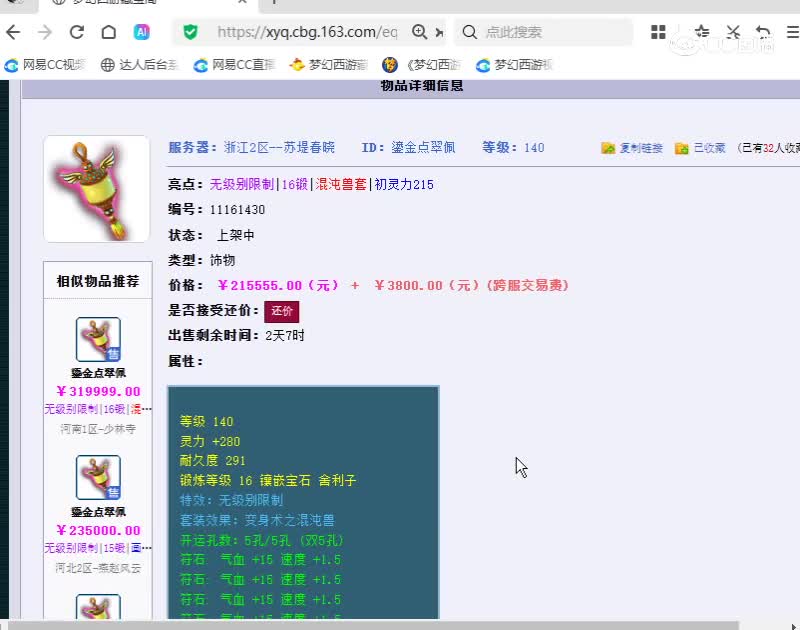Click the 开运孔数 5孔/5孔 line
800x630 pixels.
(x=262, y=540)
